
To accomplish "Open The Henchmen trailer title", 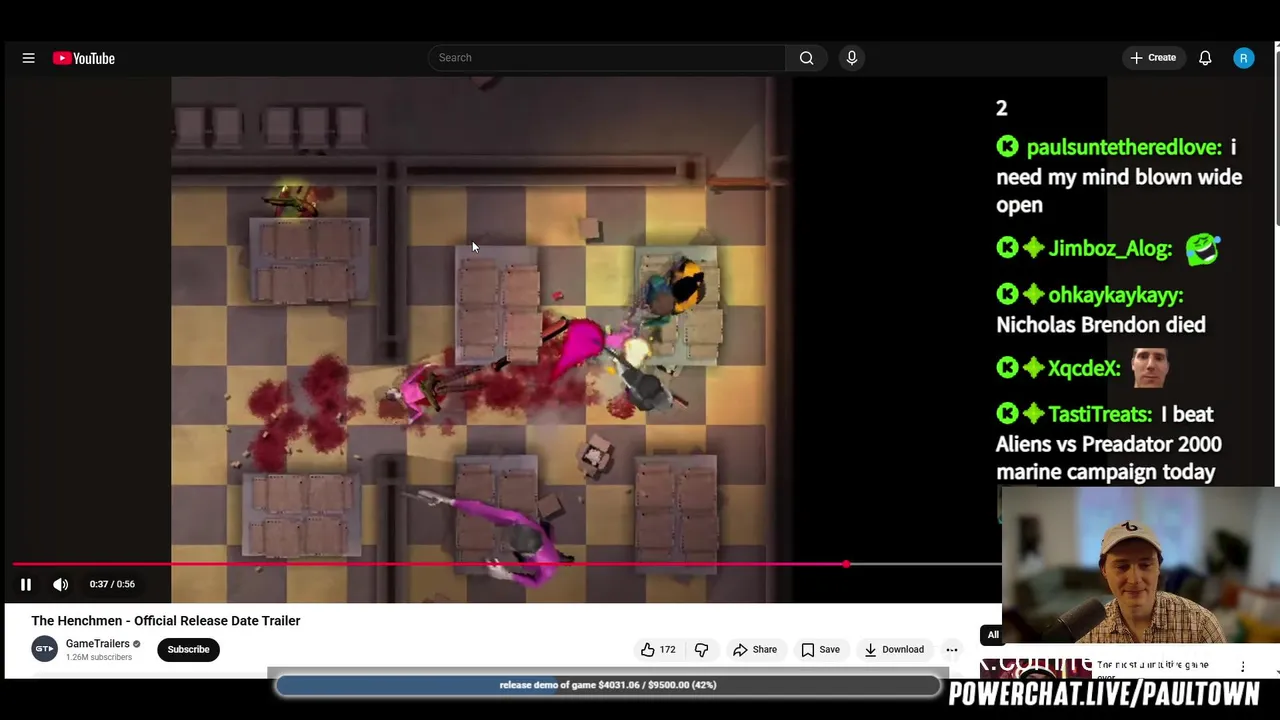I will point(166,621).
